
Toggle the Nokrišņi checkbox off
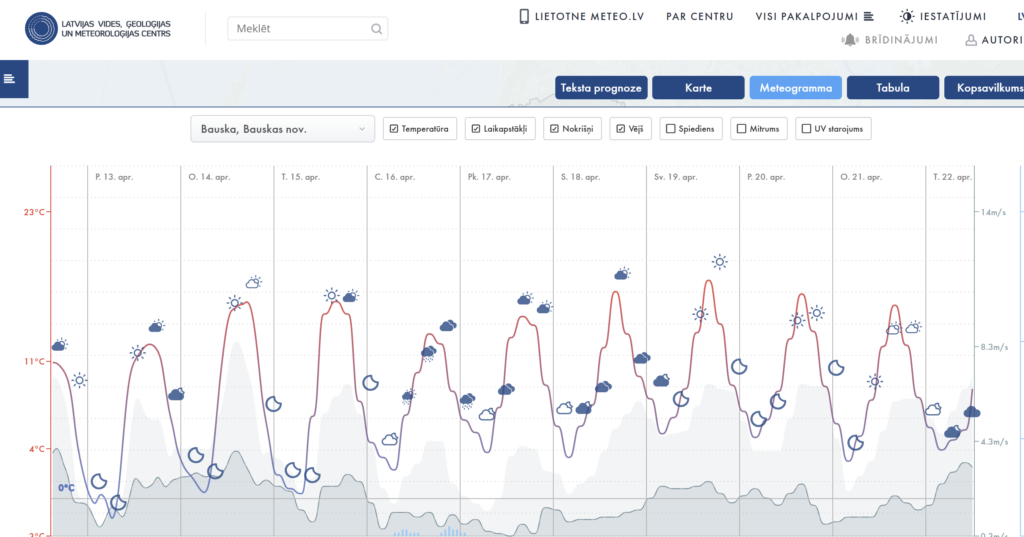[554, 129]
